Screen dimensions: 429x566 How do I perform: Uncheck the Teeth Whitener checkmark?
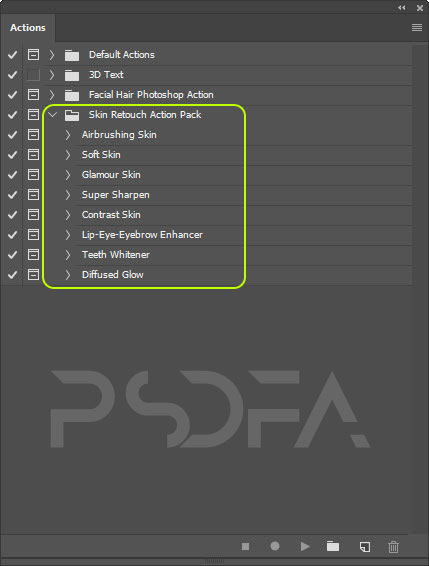(13, 255)
